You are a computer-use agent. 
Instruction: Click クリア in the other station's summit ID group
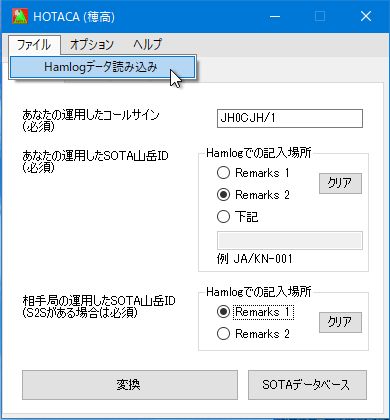[340, 322]
